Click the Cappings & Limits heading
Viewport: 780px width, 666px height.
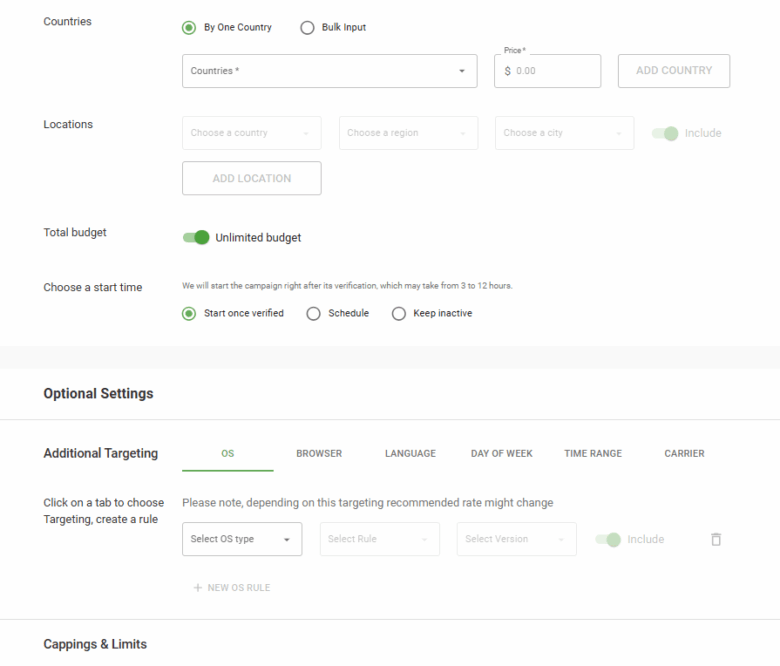coord(95,644)
